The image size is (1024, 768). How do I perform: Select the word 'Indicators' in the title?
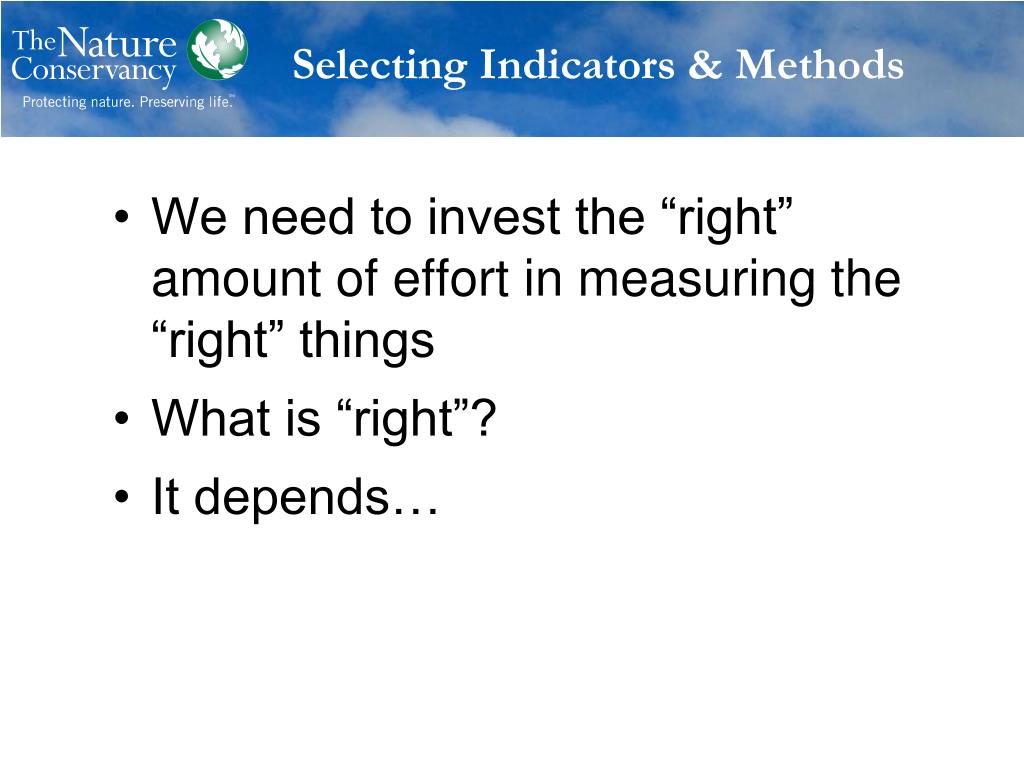[577, 65]
